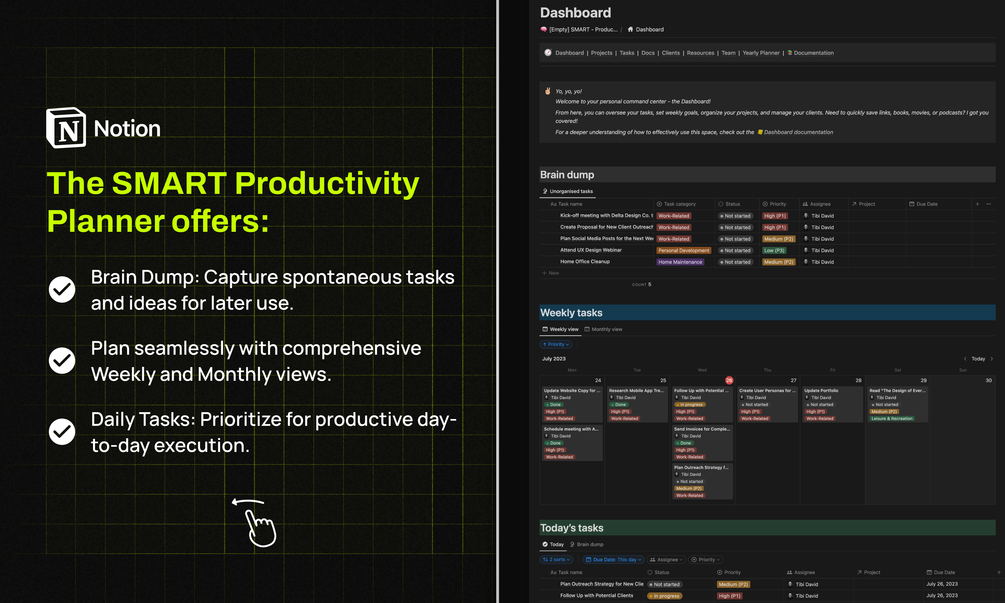Open Send Invoices for Comple... card
Screen dimensions: 1005x603
point(702,443)
